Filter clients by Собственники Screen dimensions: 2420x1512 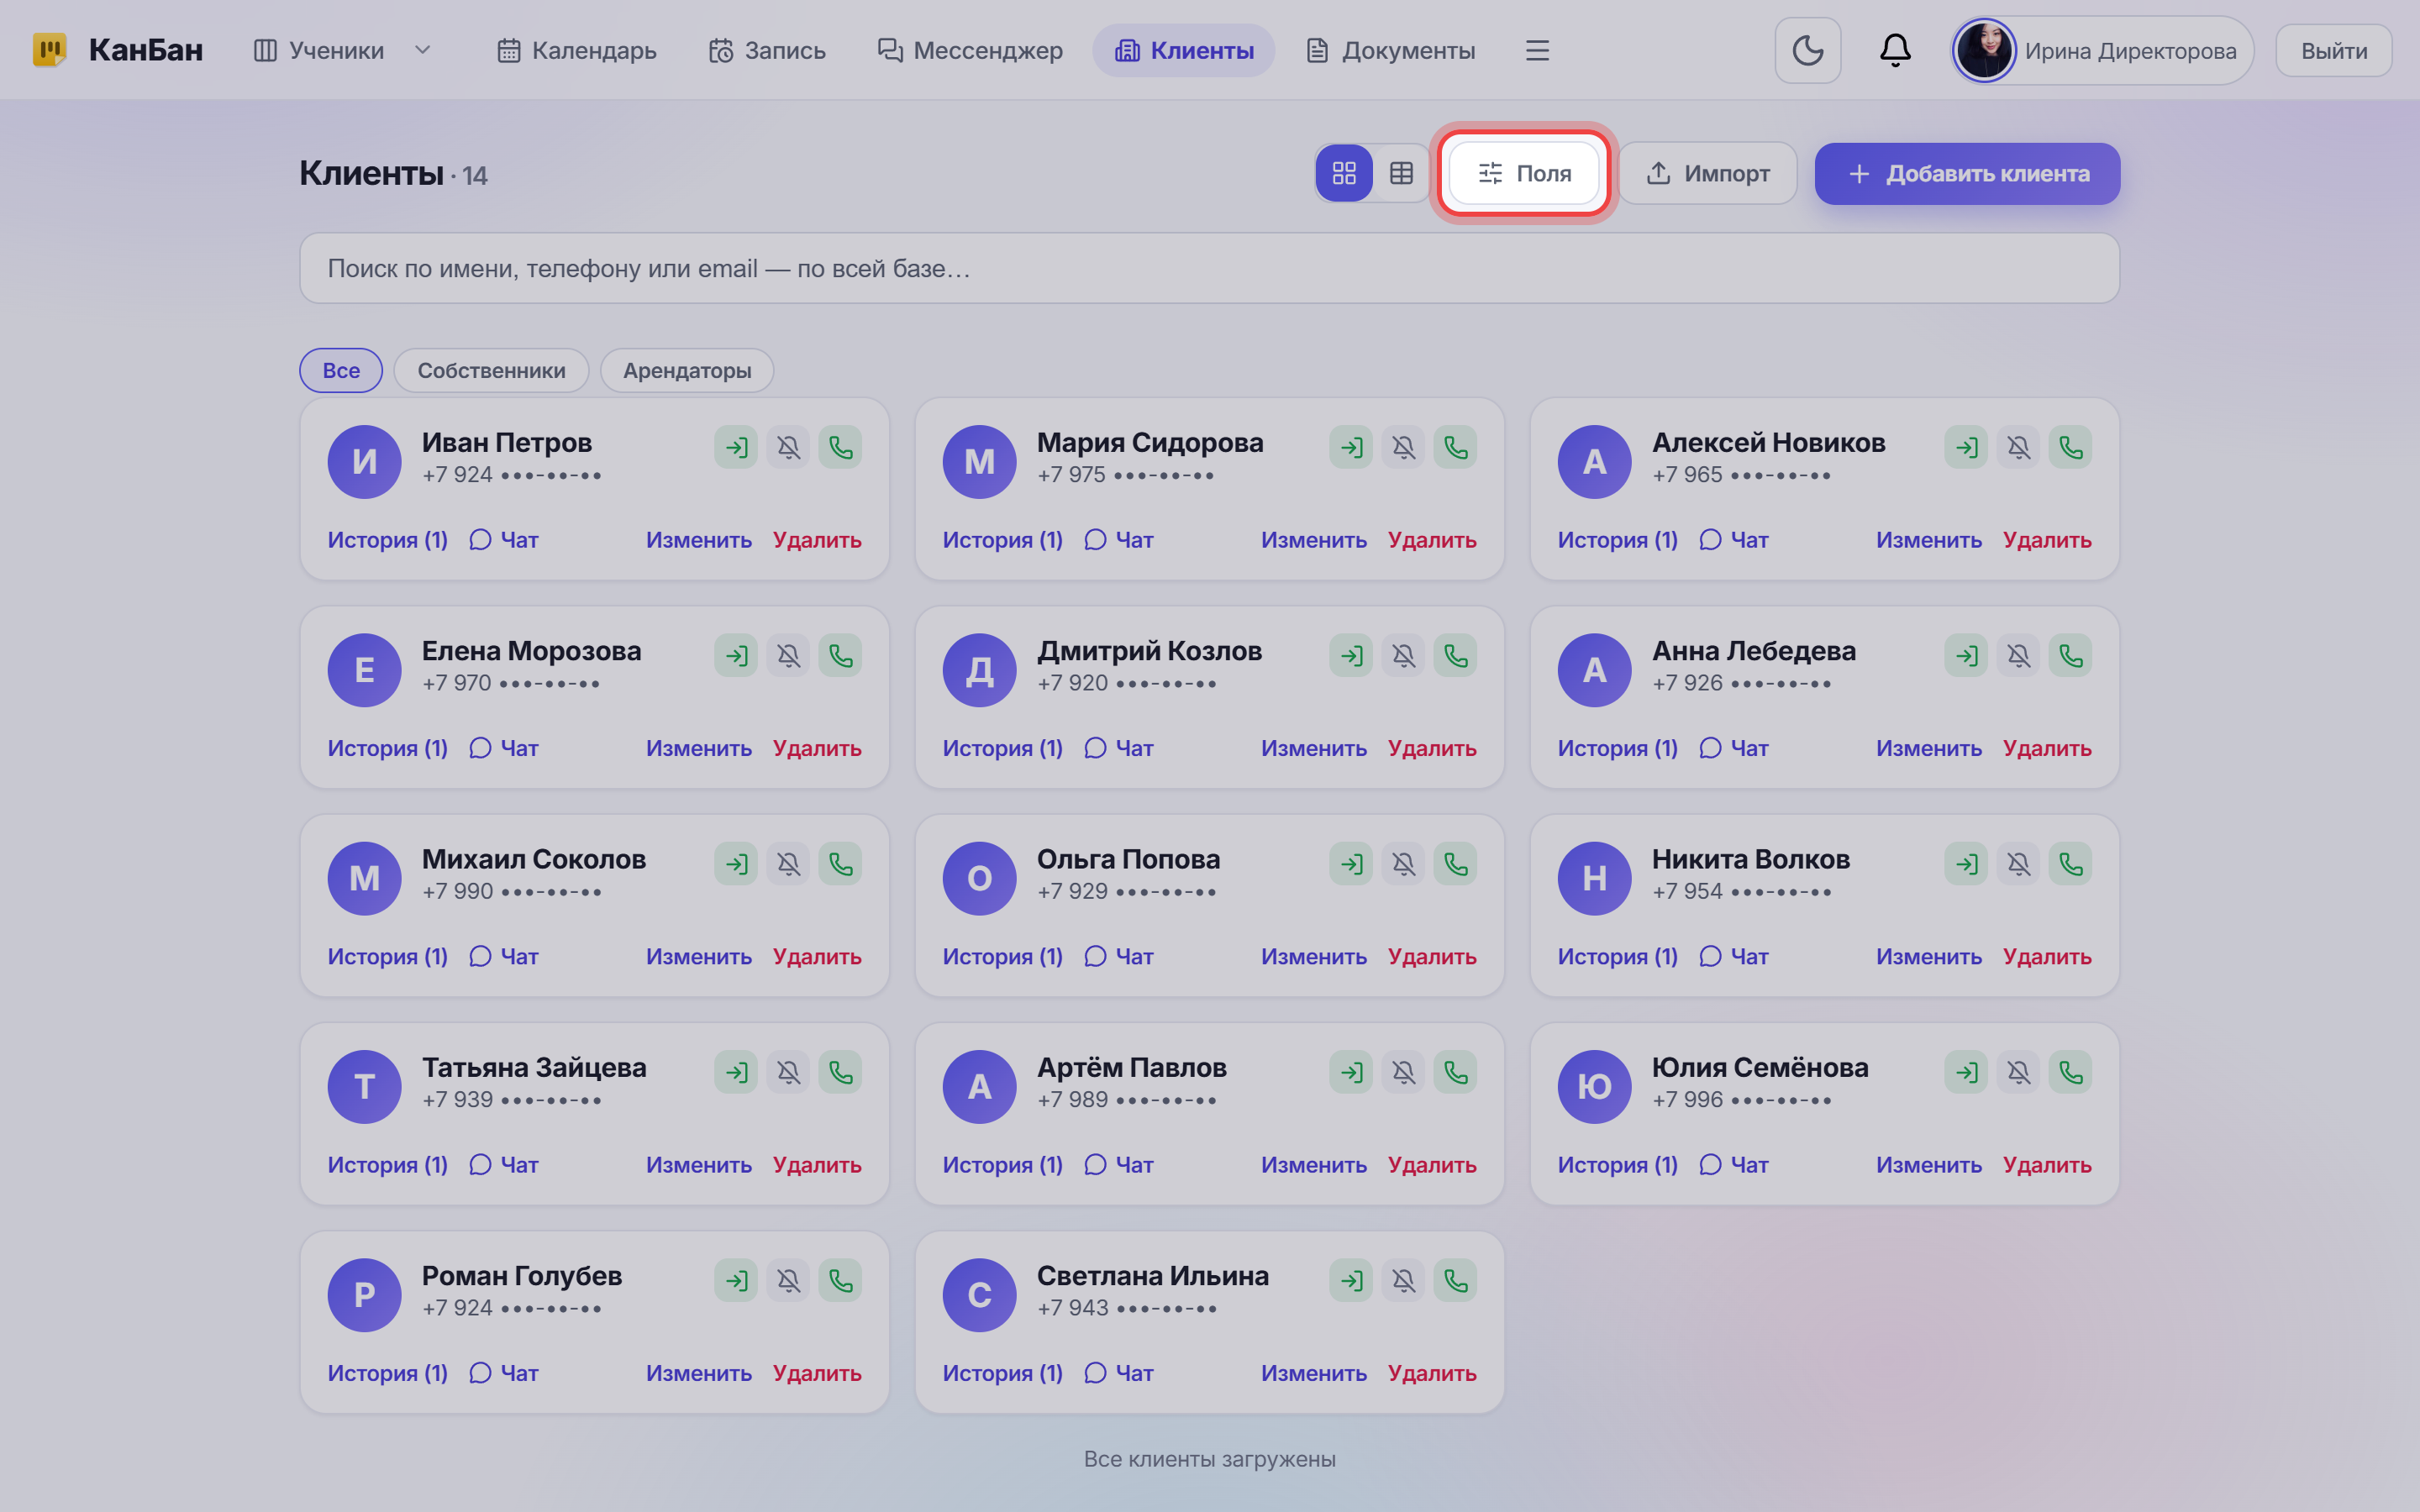tap(491, 370)
